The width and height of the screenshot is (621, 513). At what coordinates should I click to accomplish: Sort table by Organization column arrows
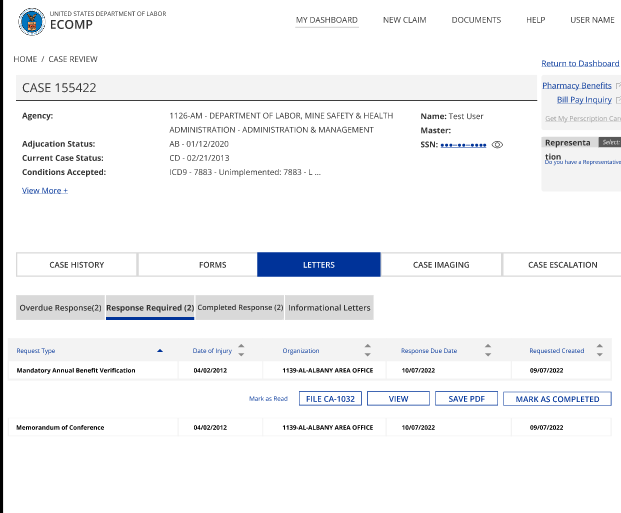[x=367, y=351]
